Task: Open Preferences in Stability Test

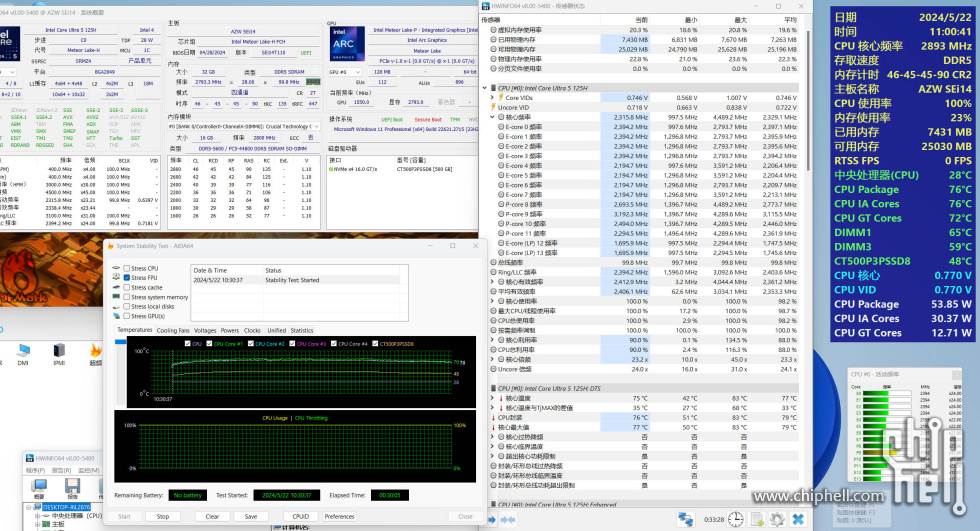Action: [x=339, y=517]
